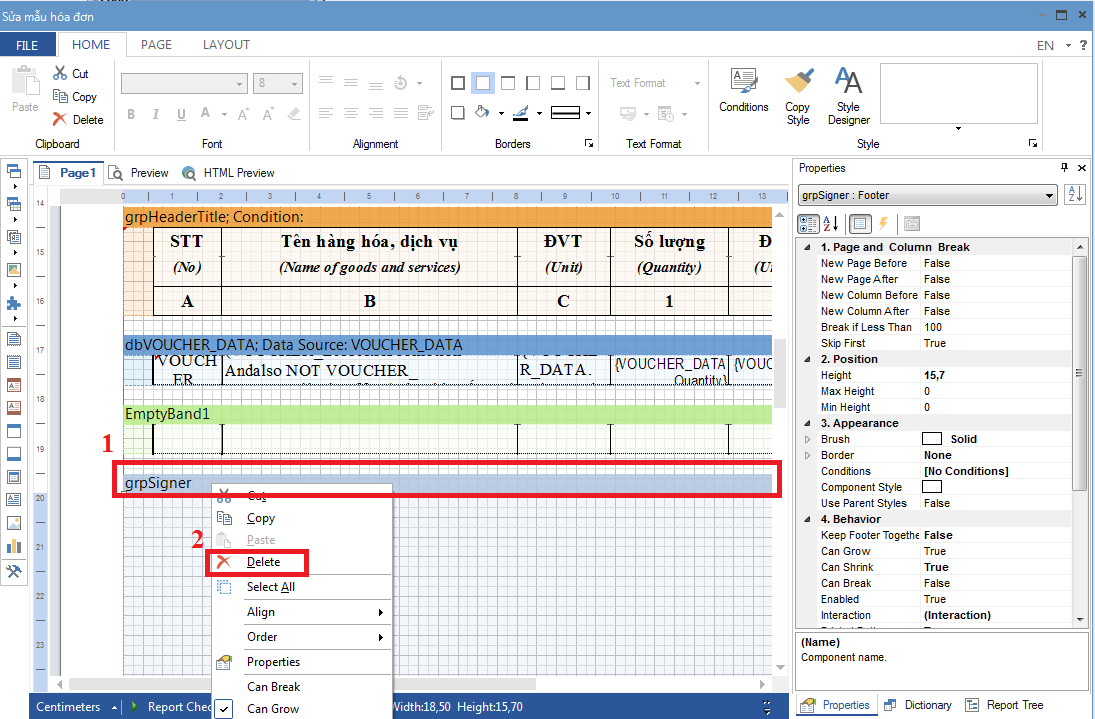Click the Break if Less Than value field
Image resolution: width=1095 pixels, height=719 pixels.
(996, 327)
